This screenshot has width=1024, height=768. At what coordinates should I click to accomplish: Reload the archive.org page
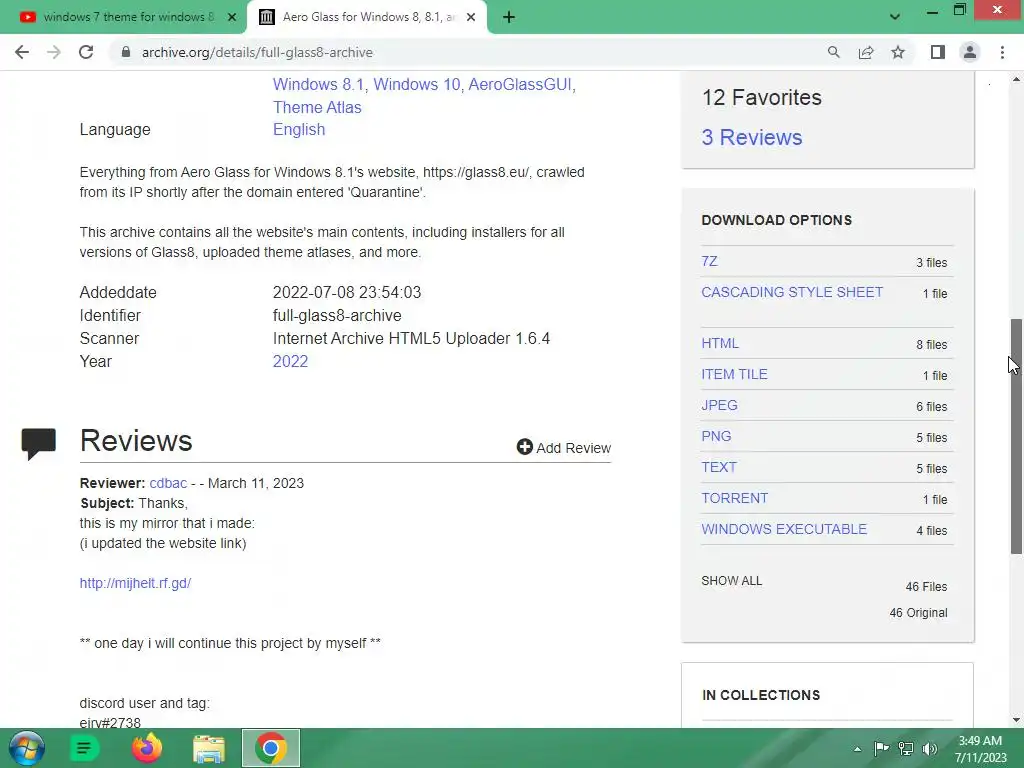tap(86, 52)
